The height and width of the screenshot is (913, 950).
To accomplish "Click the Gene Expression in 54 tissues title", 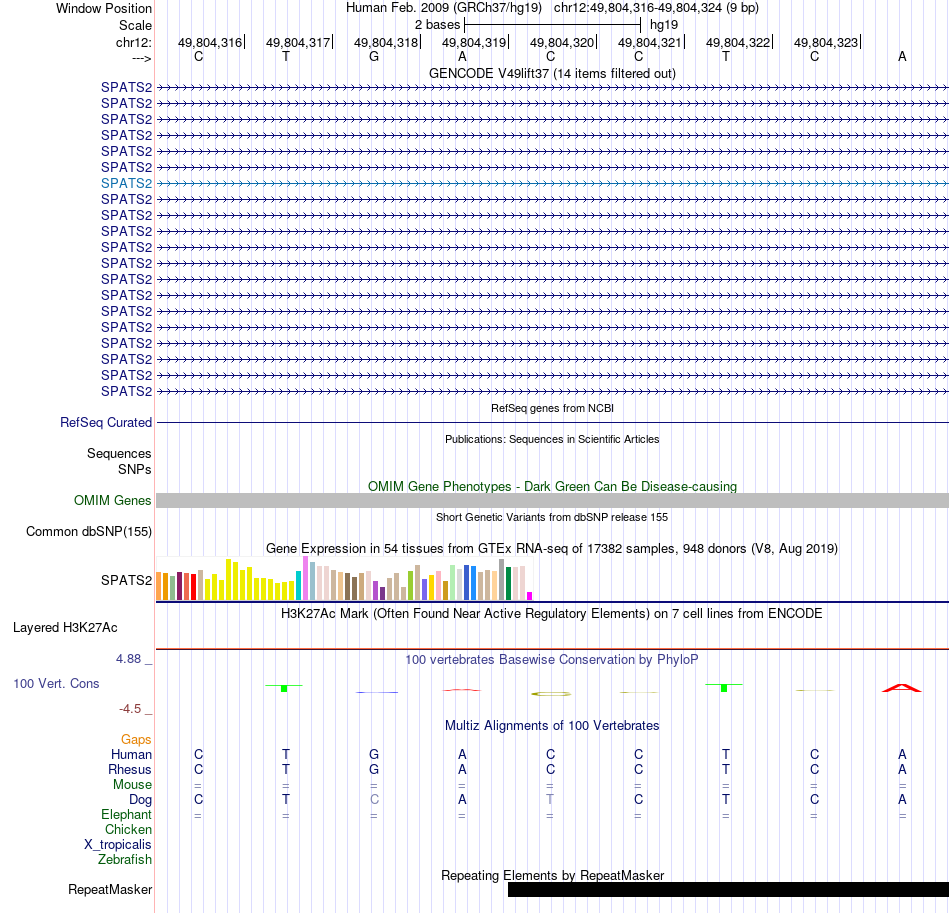I will point(552,548).
